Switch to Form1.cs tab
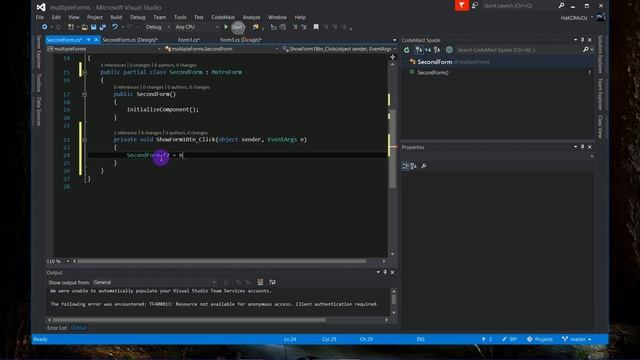This screenshot has width=640, height=360. [x=189, y=40]
